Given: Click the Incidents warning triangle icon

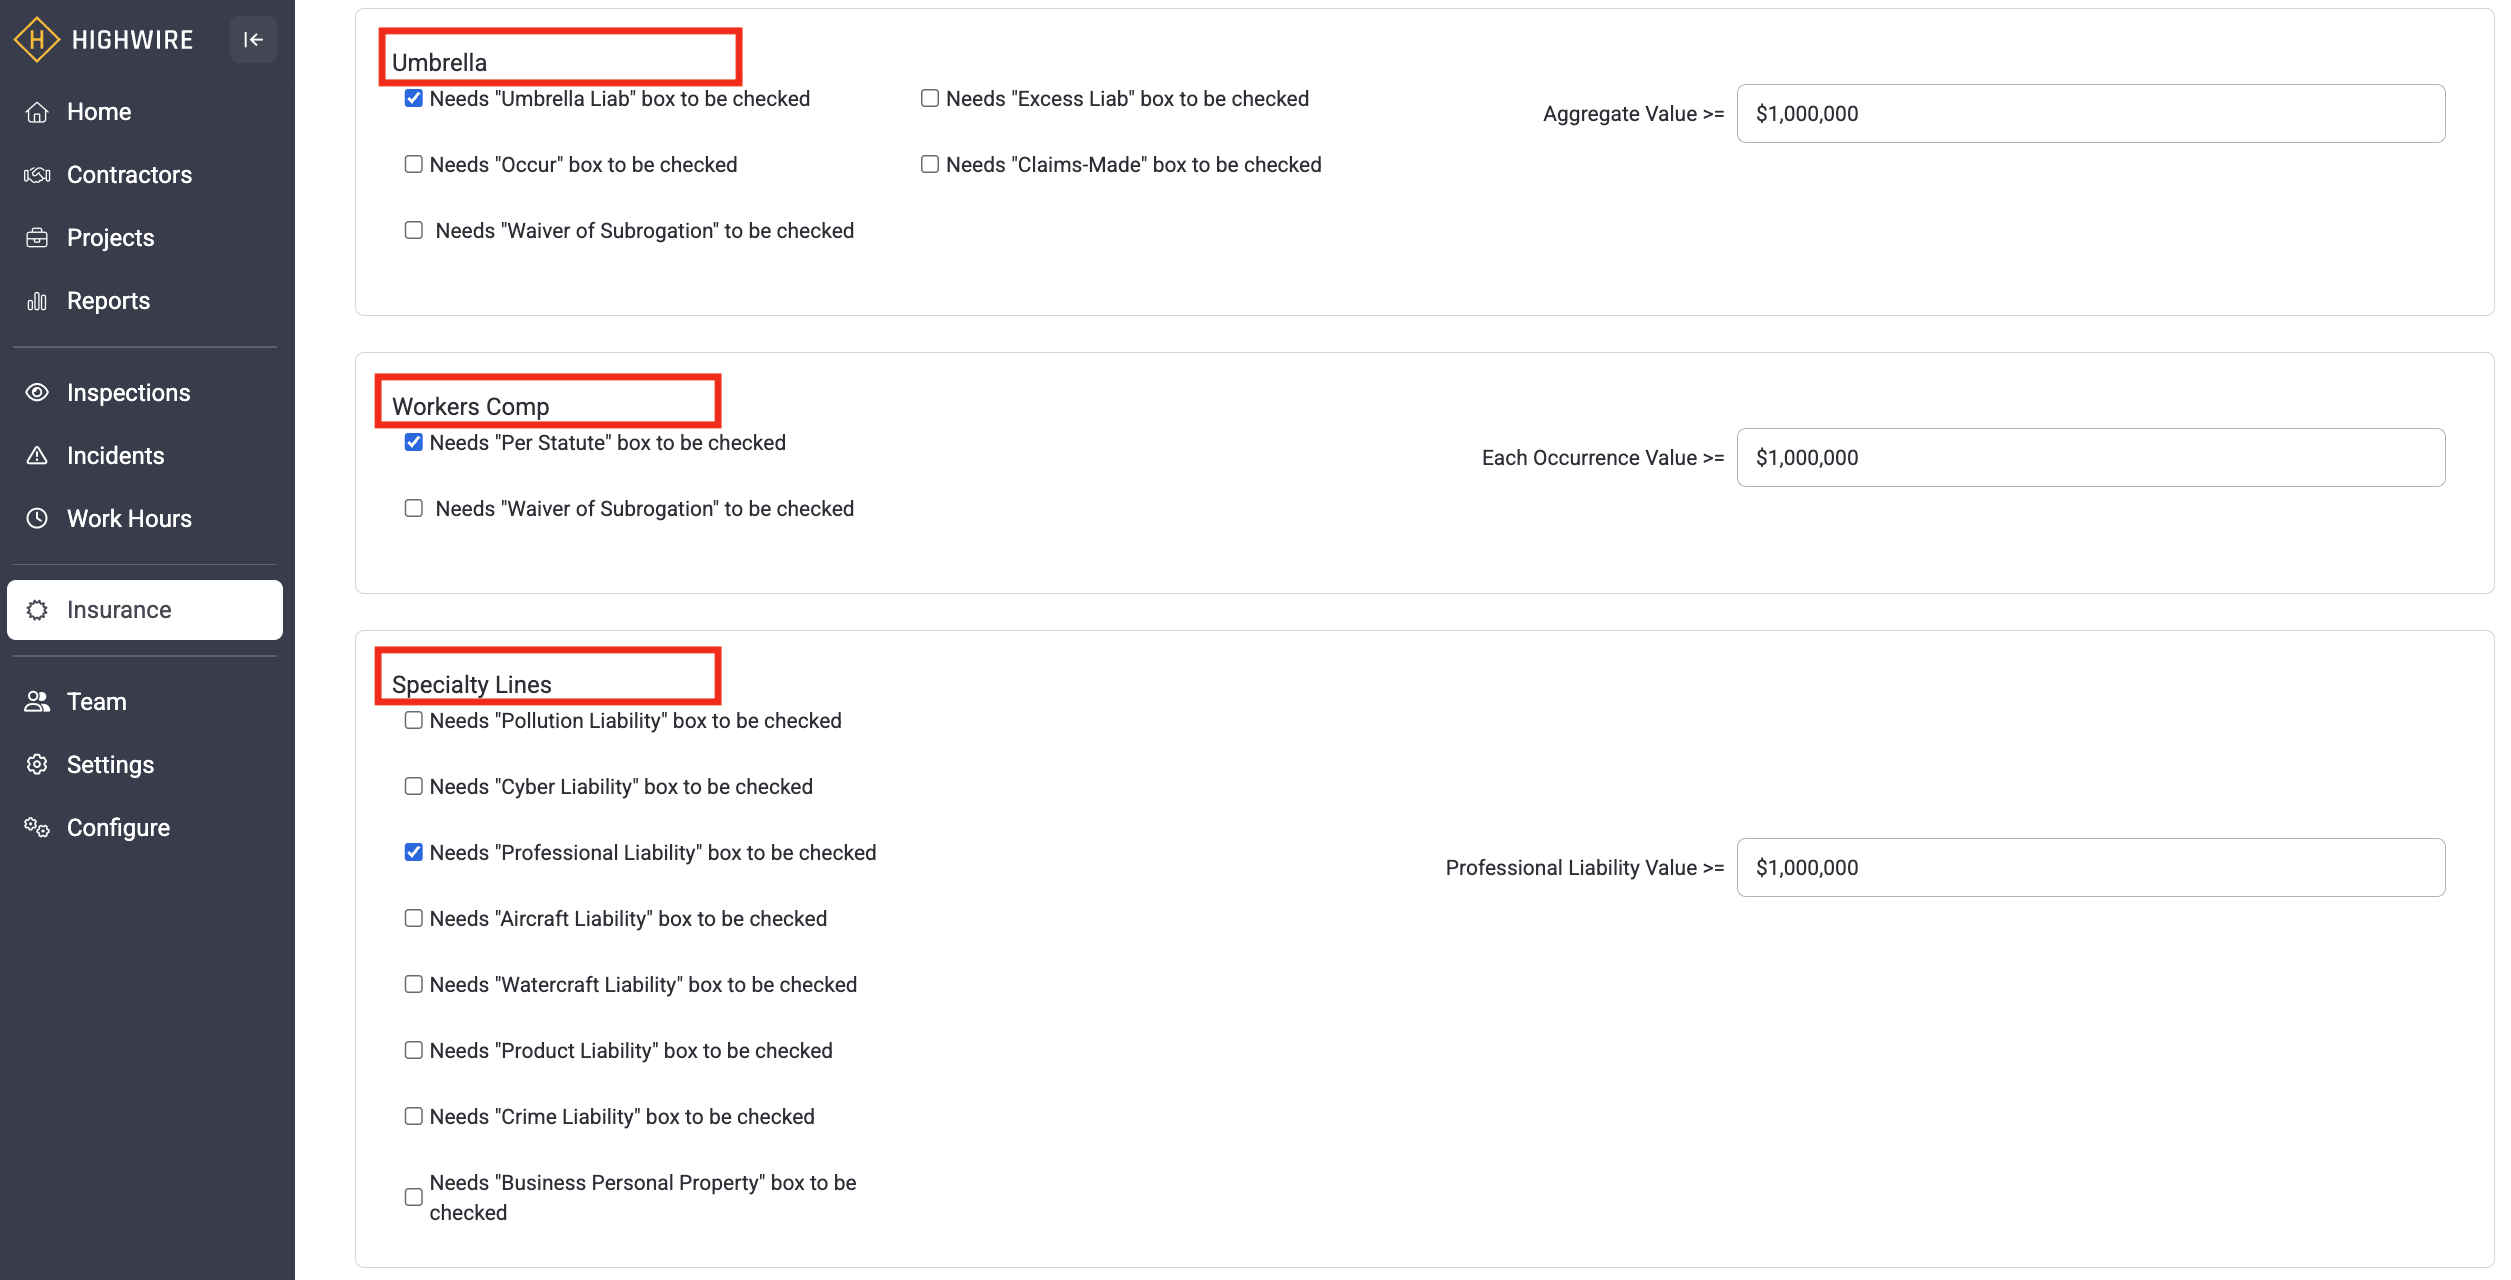Looking at the screenshot, I should [37, 456].
